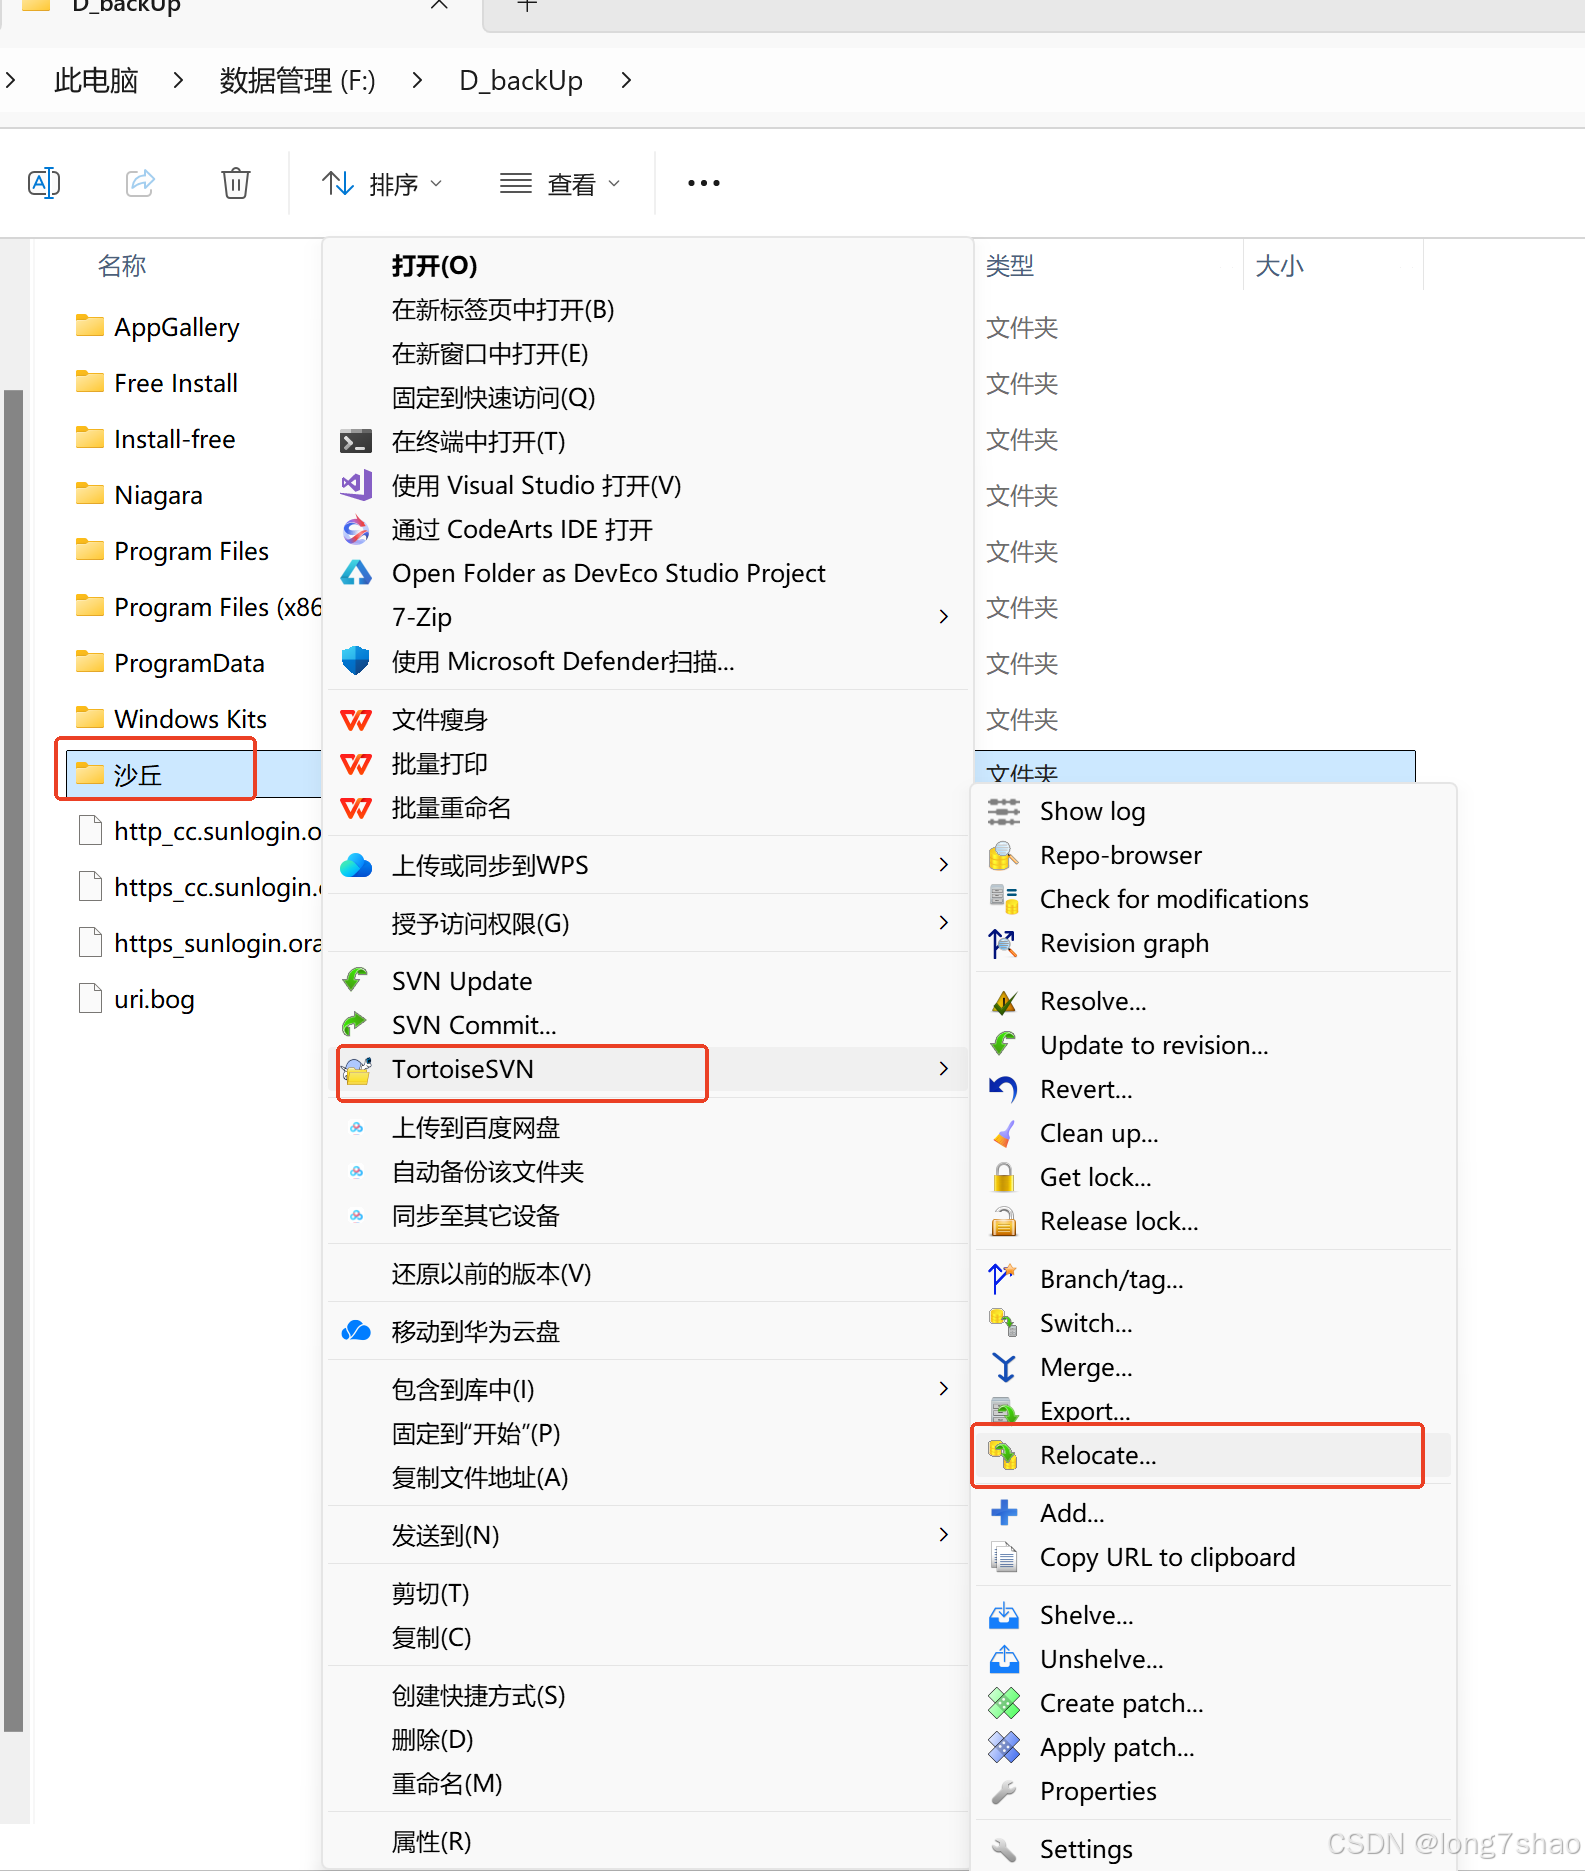
Task: Click the Create patch icon
Action: [x=1004, y=1704]
